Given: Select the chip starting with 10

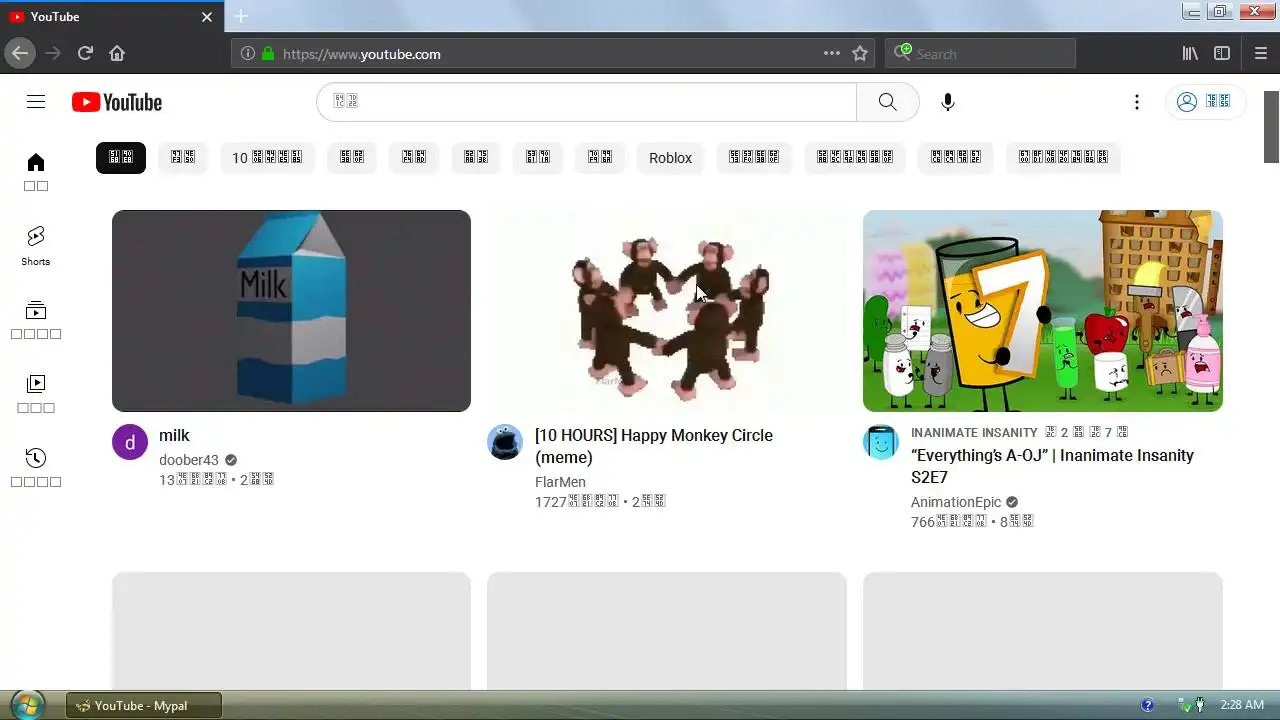Looking at the screenshot, I should click(267, 158).
